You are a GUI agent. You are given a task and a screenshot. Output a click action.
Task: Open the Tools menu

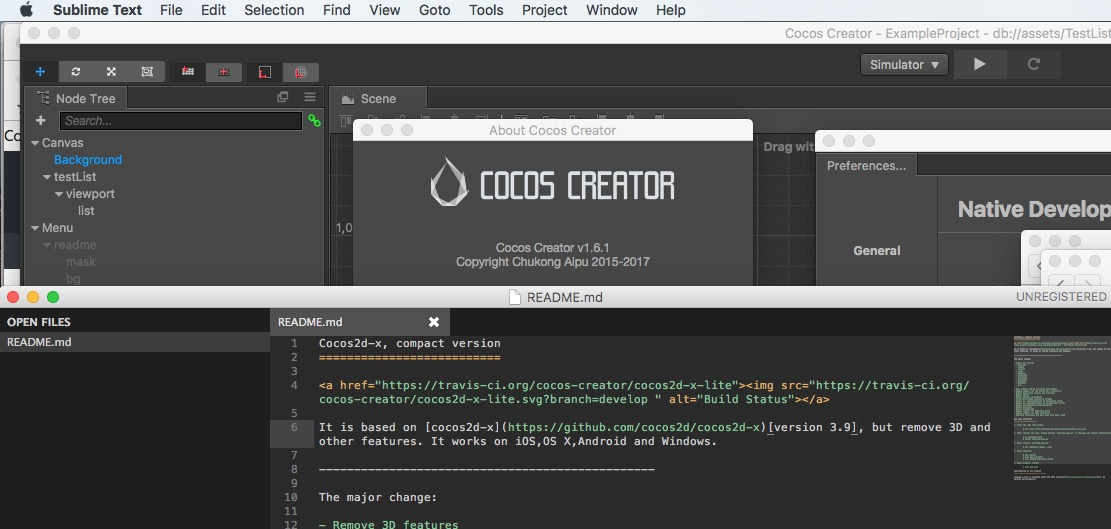(486, 10)
